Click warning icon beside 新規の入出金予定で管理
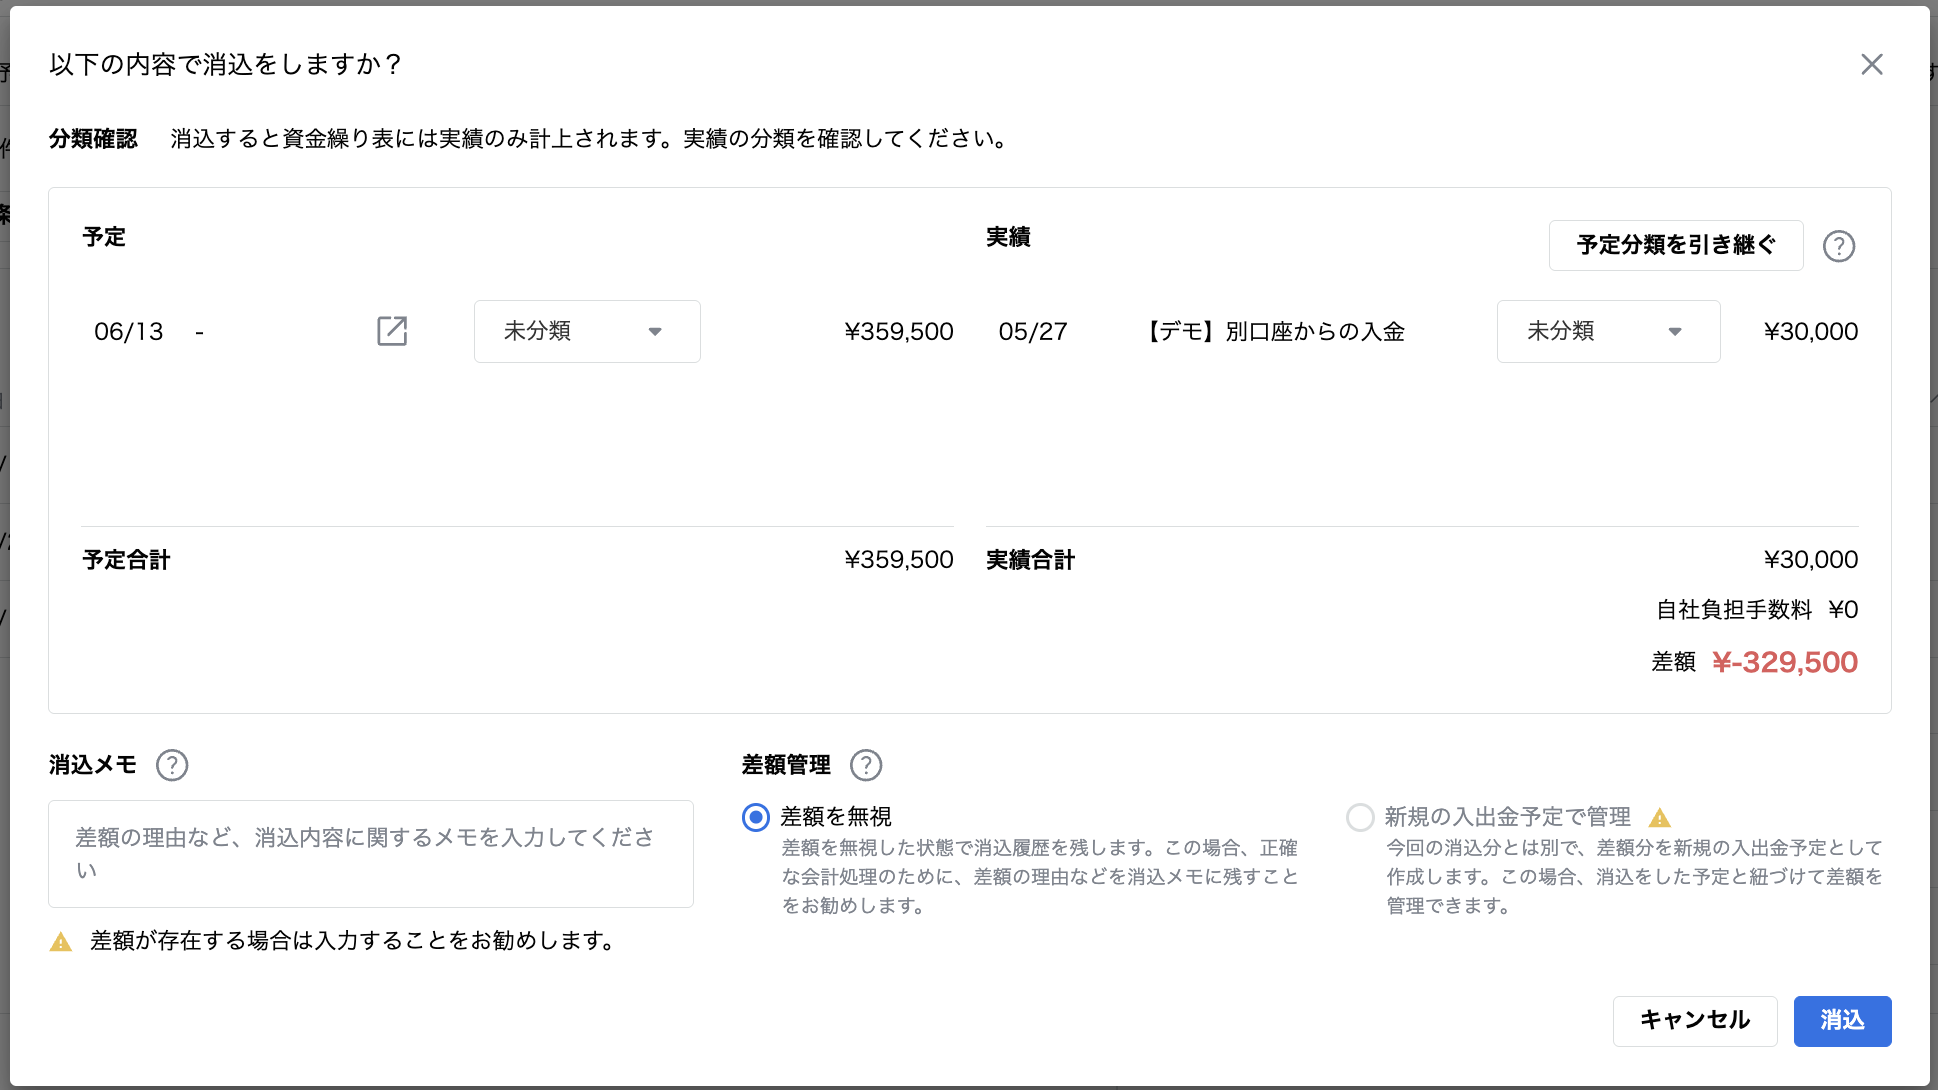This screenshot has height=1090, width=1938. tap(1660, 818)
